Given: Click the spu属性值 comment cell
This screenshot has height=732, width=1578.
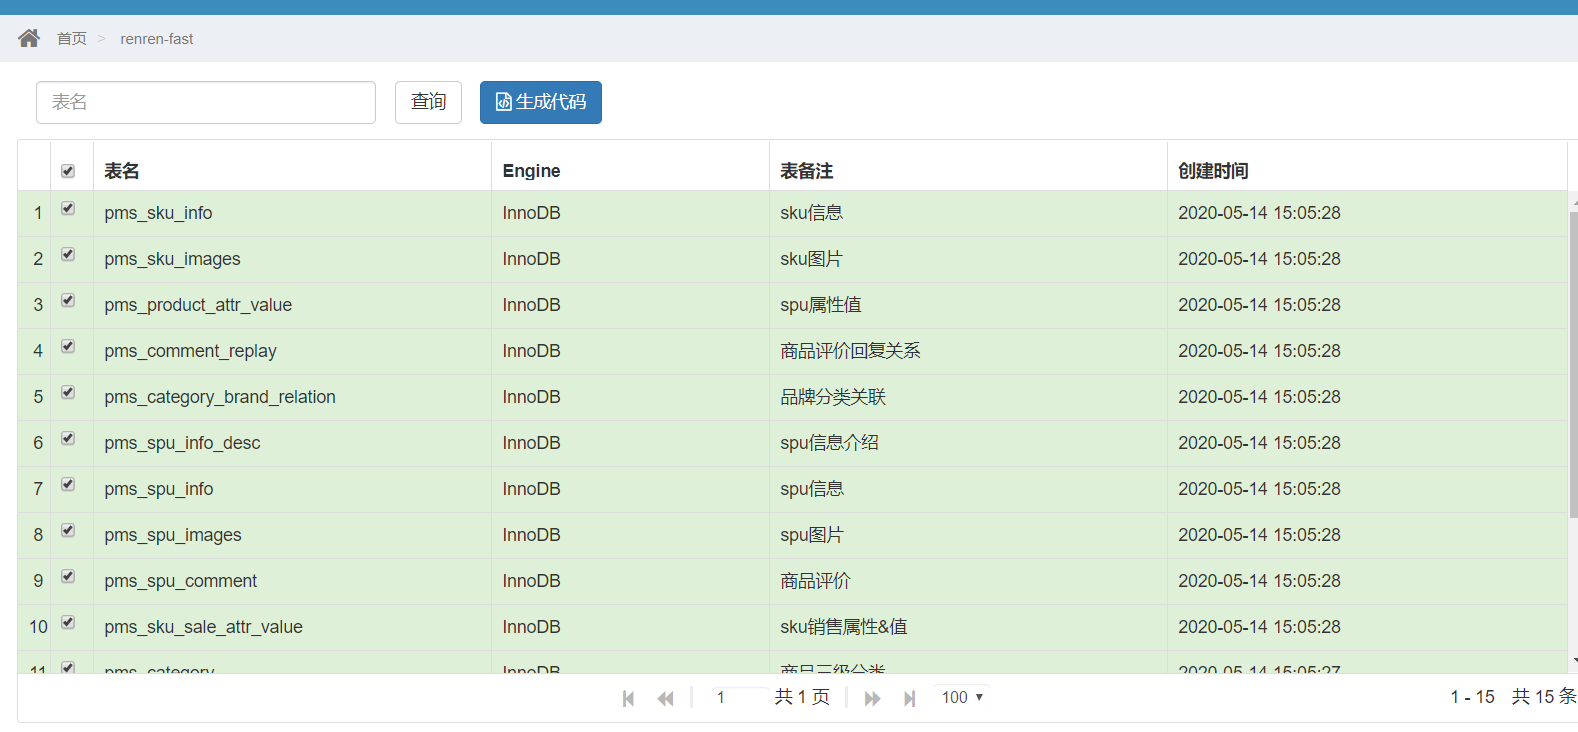Looking at the screenshot, I should [x=968, y=305].
